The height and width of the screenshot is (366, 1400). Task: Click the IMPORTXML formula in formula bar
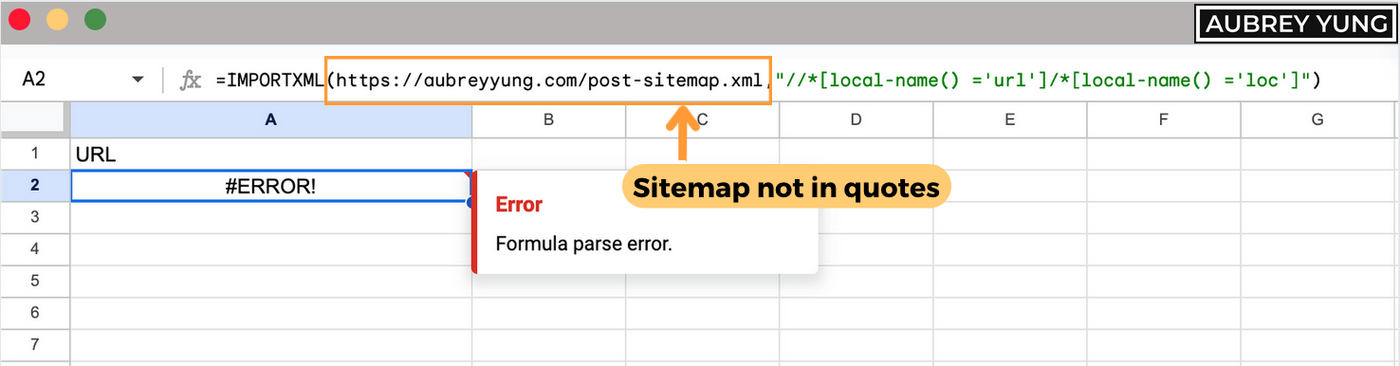click(x=768, y=80)
